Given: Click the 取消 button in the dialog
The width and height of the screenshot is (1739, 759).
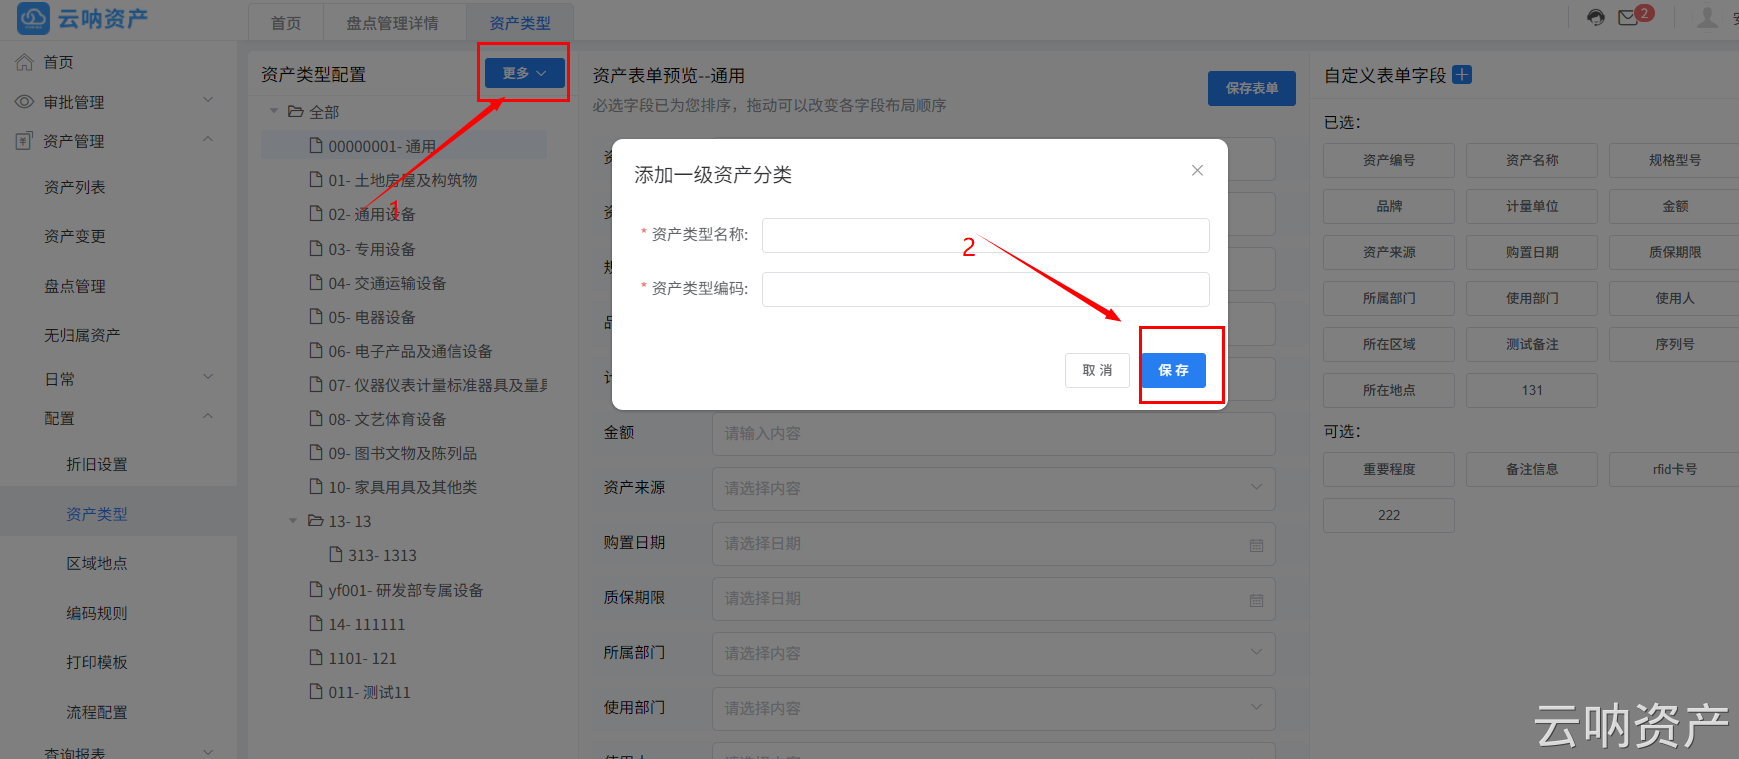Looking at the screenshot, I should [1097, 370].
